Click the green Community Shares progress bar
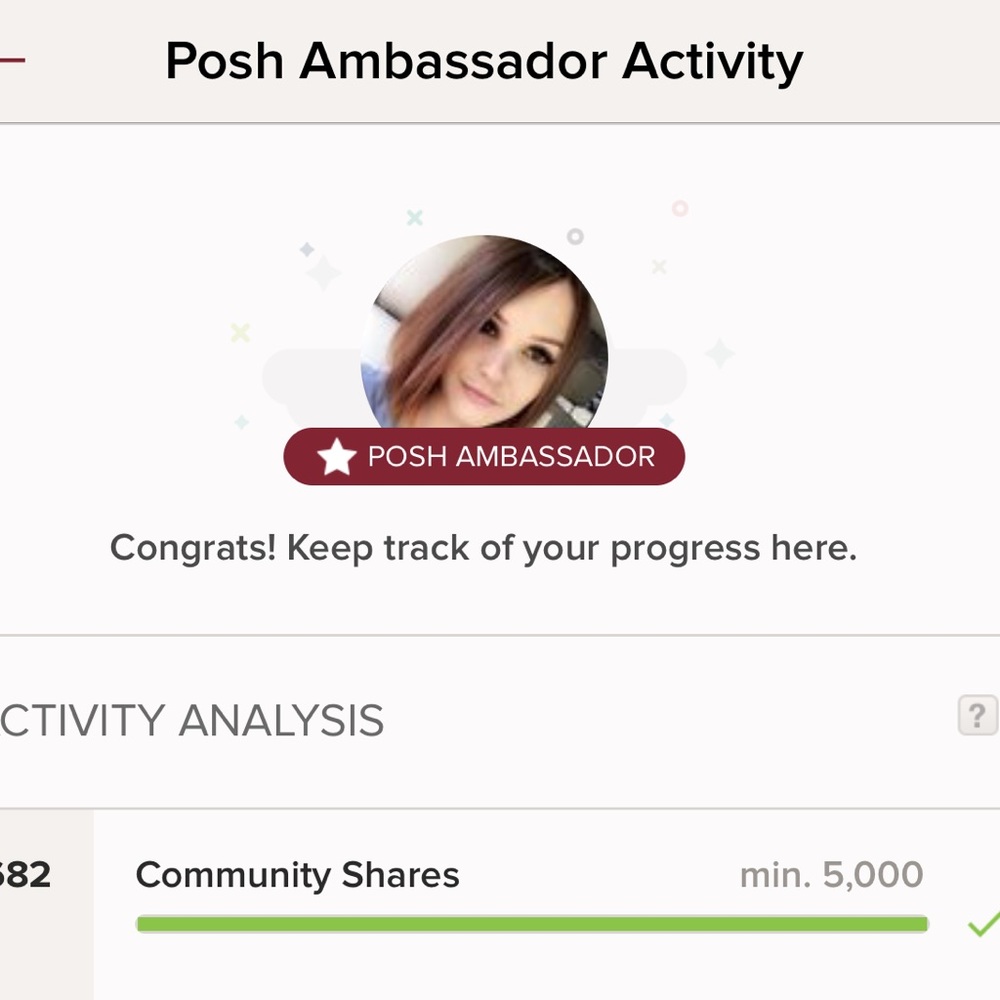 tap(532, 924)
